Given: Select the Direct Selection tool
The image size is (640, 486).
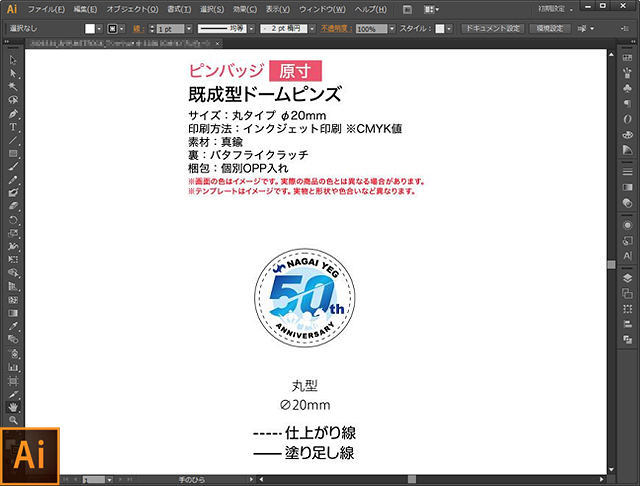Looking at the screenshot, I should click(x=13, y=73).
